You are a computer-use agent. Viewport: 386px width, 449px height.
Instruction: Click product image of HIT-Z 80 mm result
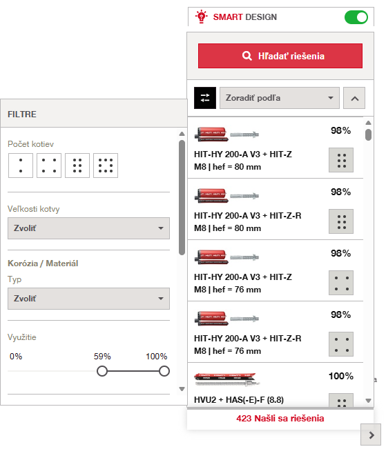[x=227, y=134]
